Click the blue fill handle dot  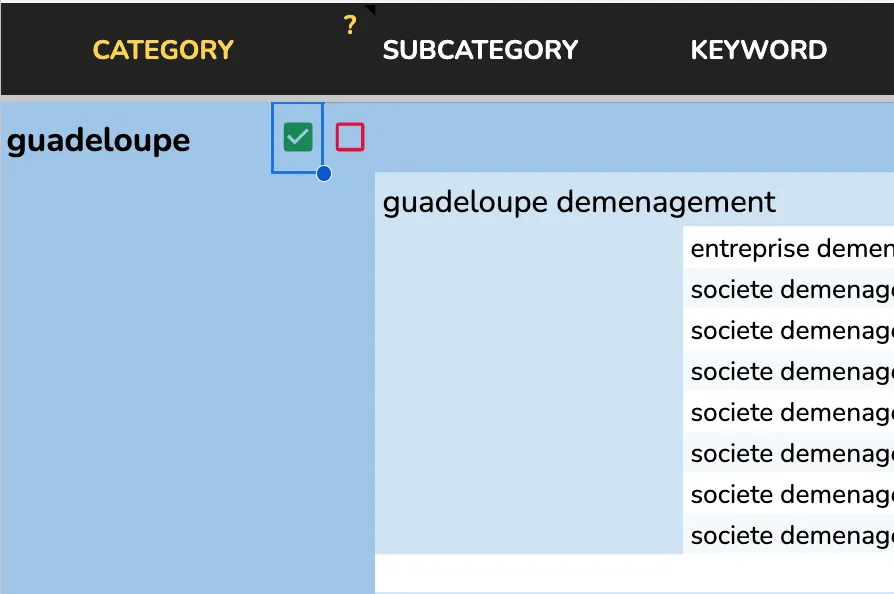tap(324, 174)
